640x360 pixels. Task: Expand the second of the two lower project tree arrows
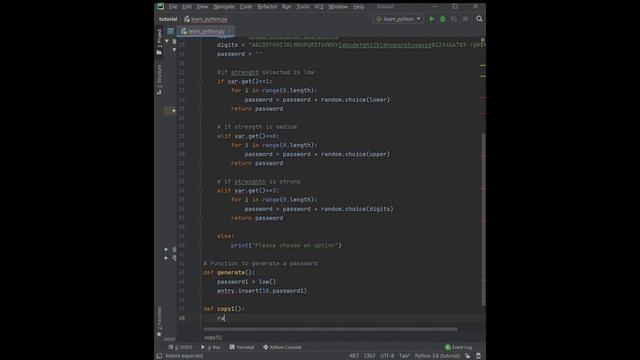[x=166, y=258]
